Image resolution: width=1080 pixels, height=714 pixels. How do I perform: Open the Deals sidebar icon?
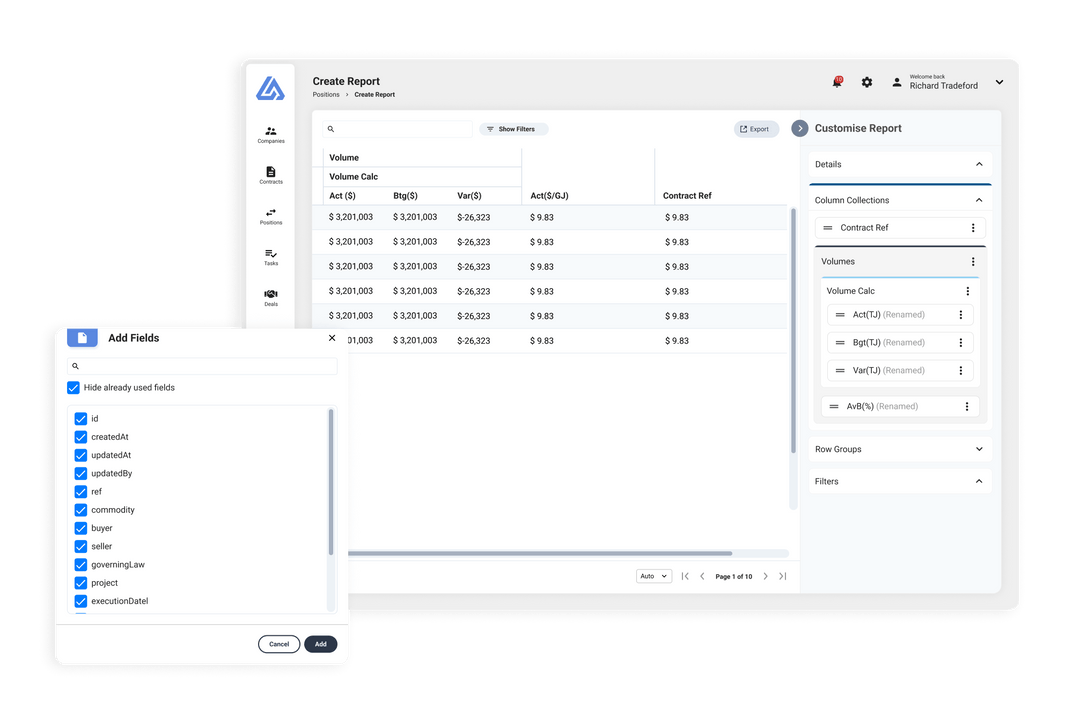click(270, 297)
